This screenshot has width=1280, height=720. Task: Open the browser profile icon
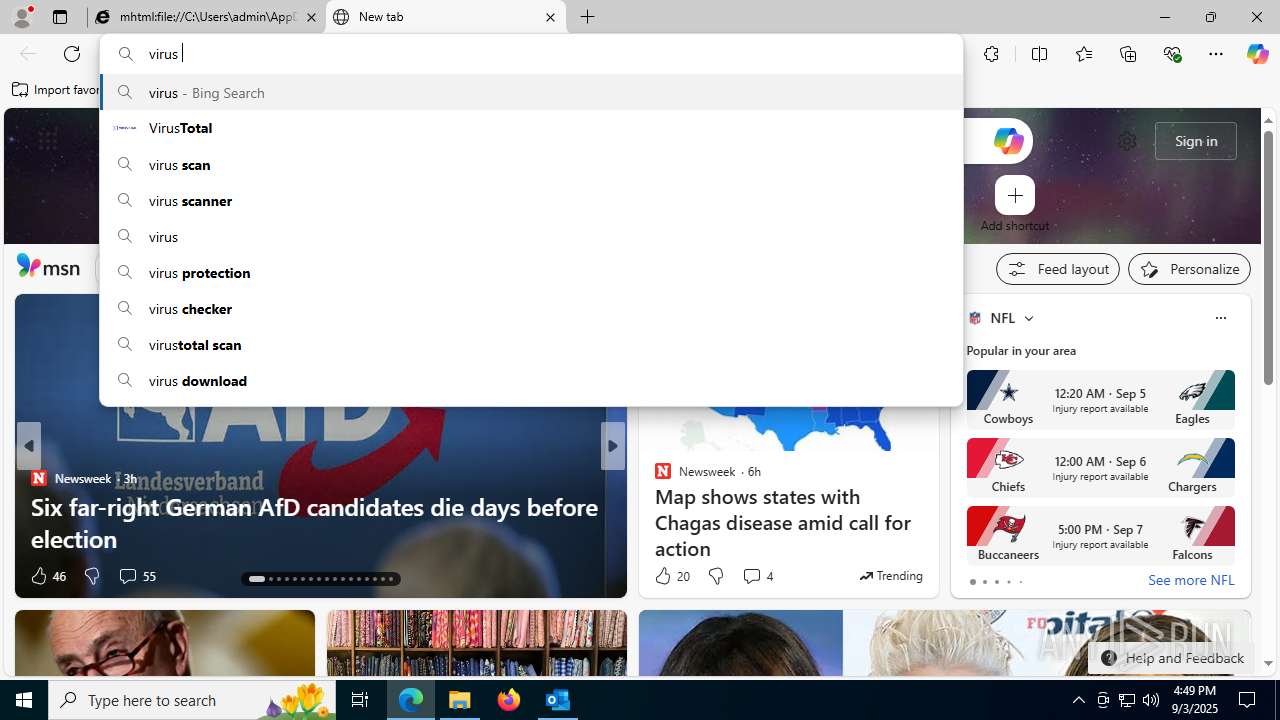pyautogui.click(x=22, y=17)
